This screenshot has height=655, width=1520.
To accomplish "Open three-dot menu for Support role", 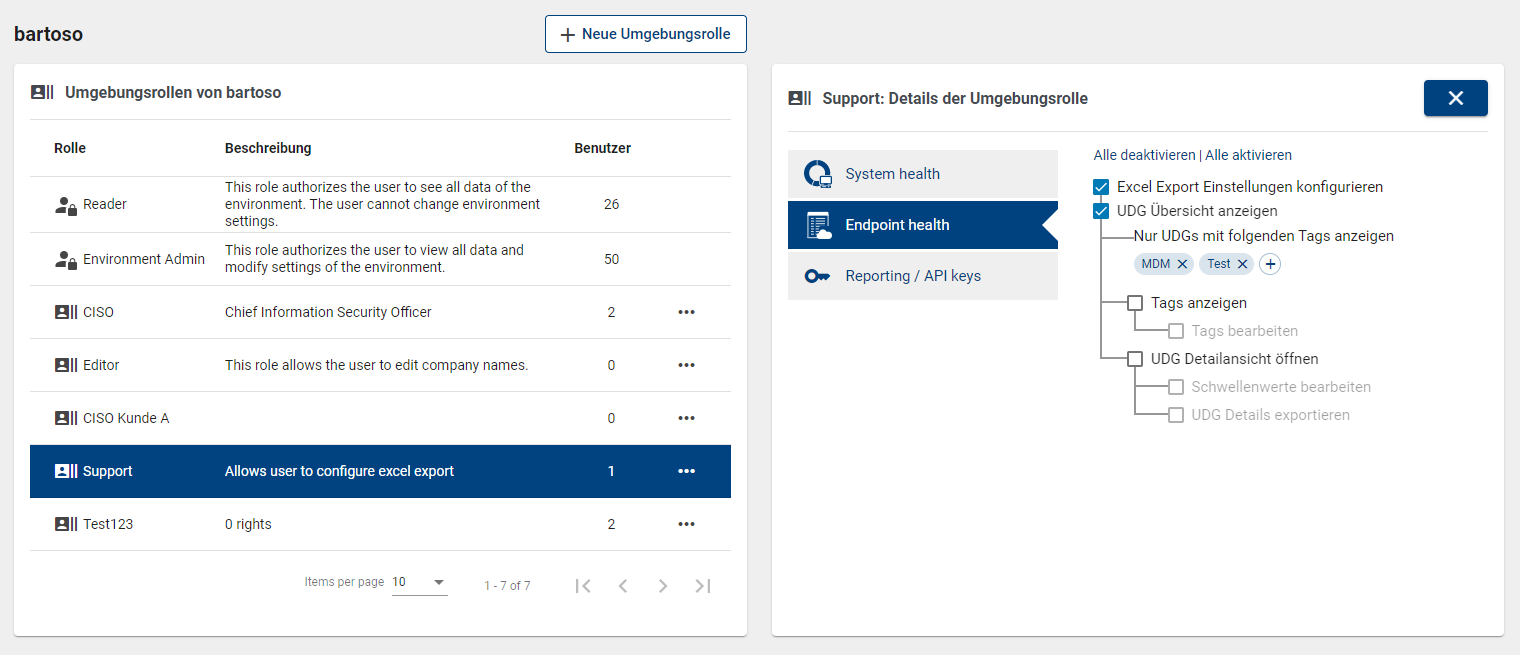I will [686, 471].
